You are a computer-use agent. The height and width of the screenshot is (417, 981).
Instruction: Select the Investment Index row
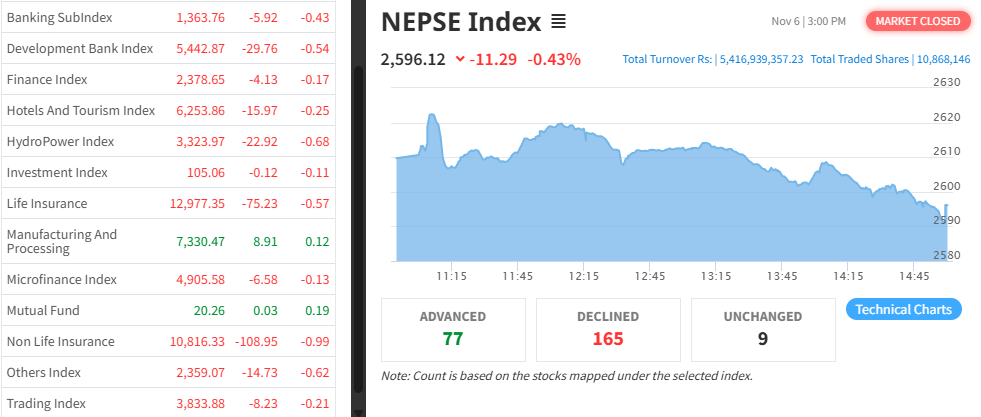coord(57,172)
